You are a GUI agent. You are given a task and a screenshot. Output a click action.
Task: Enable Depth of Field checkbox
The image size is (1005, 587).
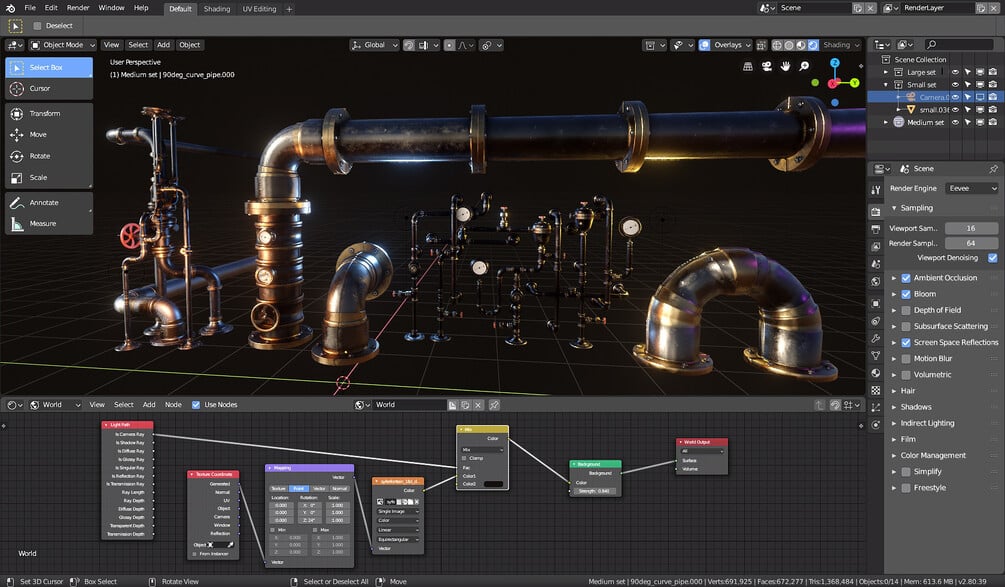pos(906,310)
